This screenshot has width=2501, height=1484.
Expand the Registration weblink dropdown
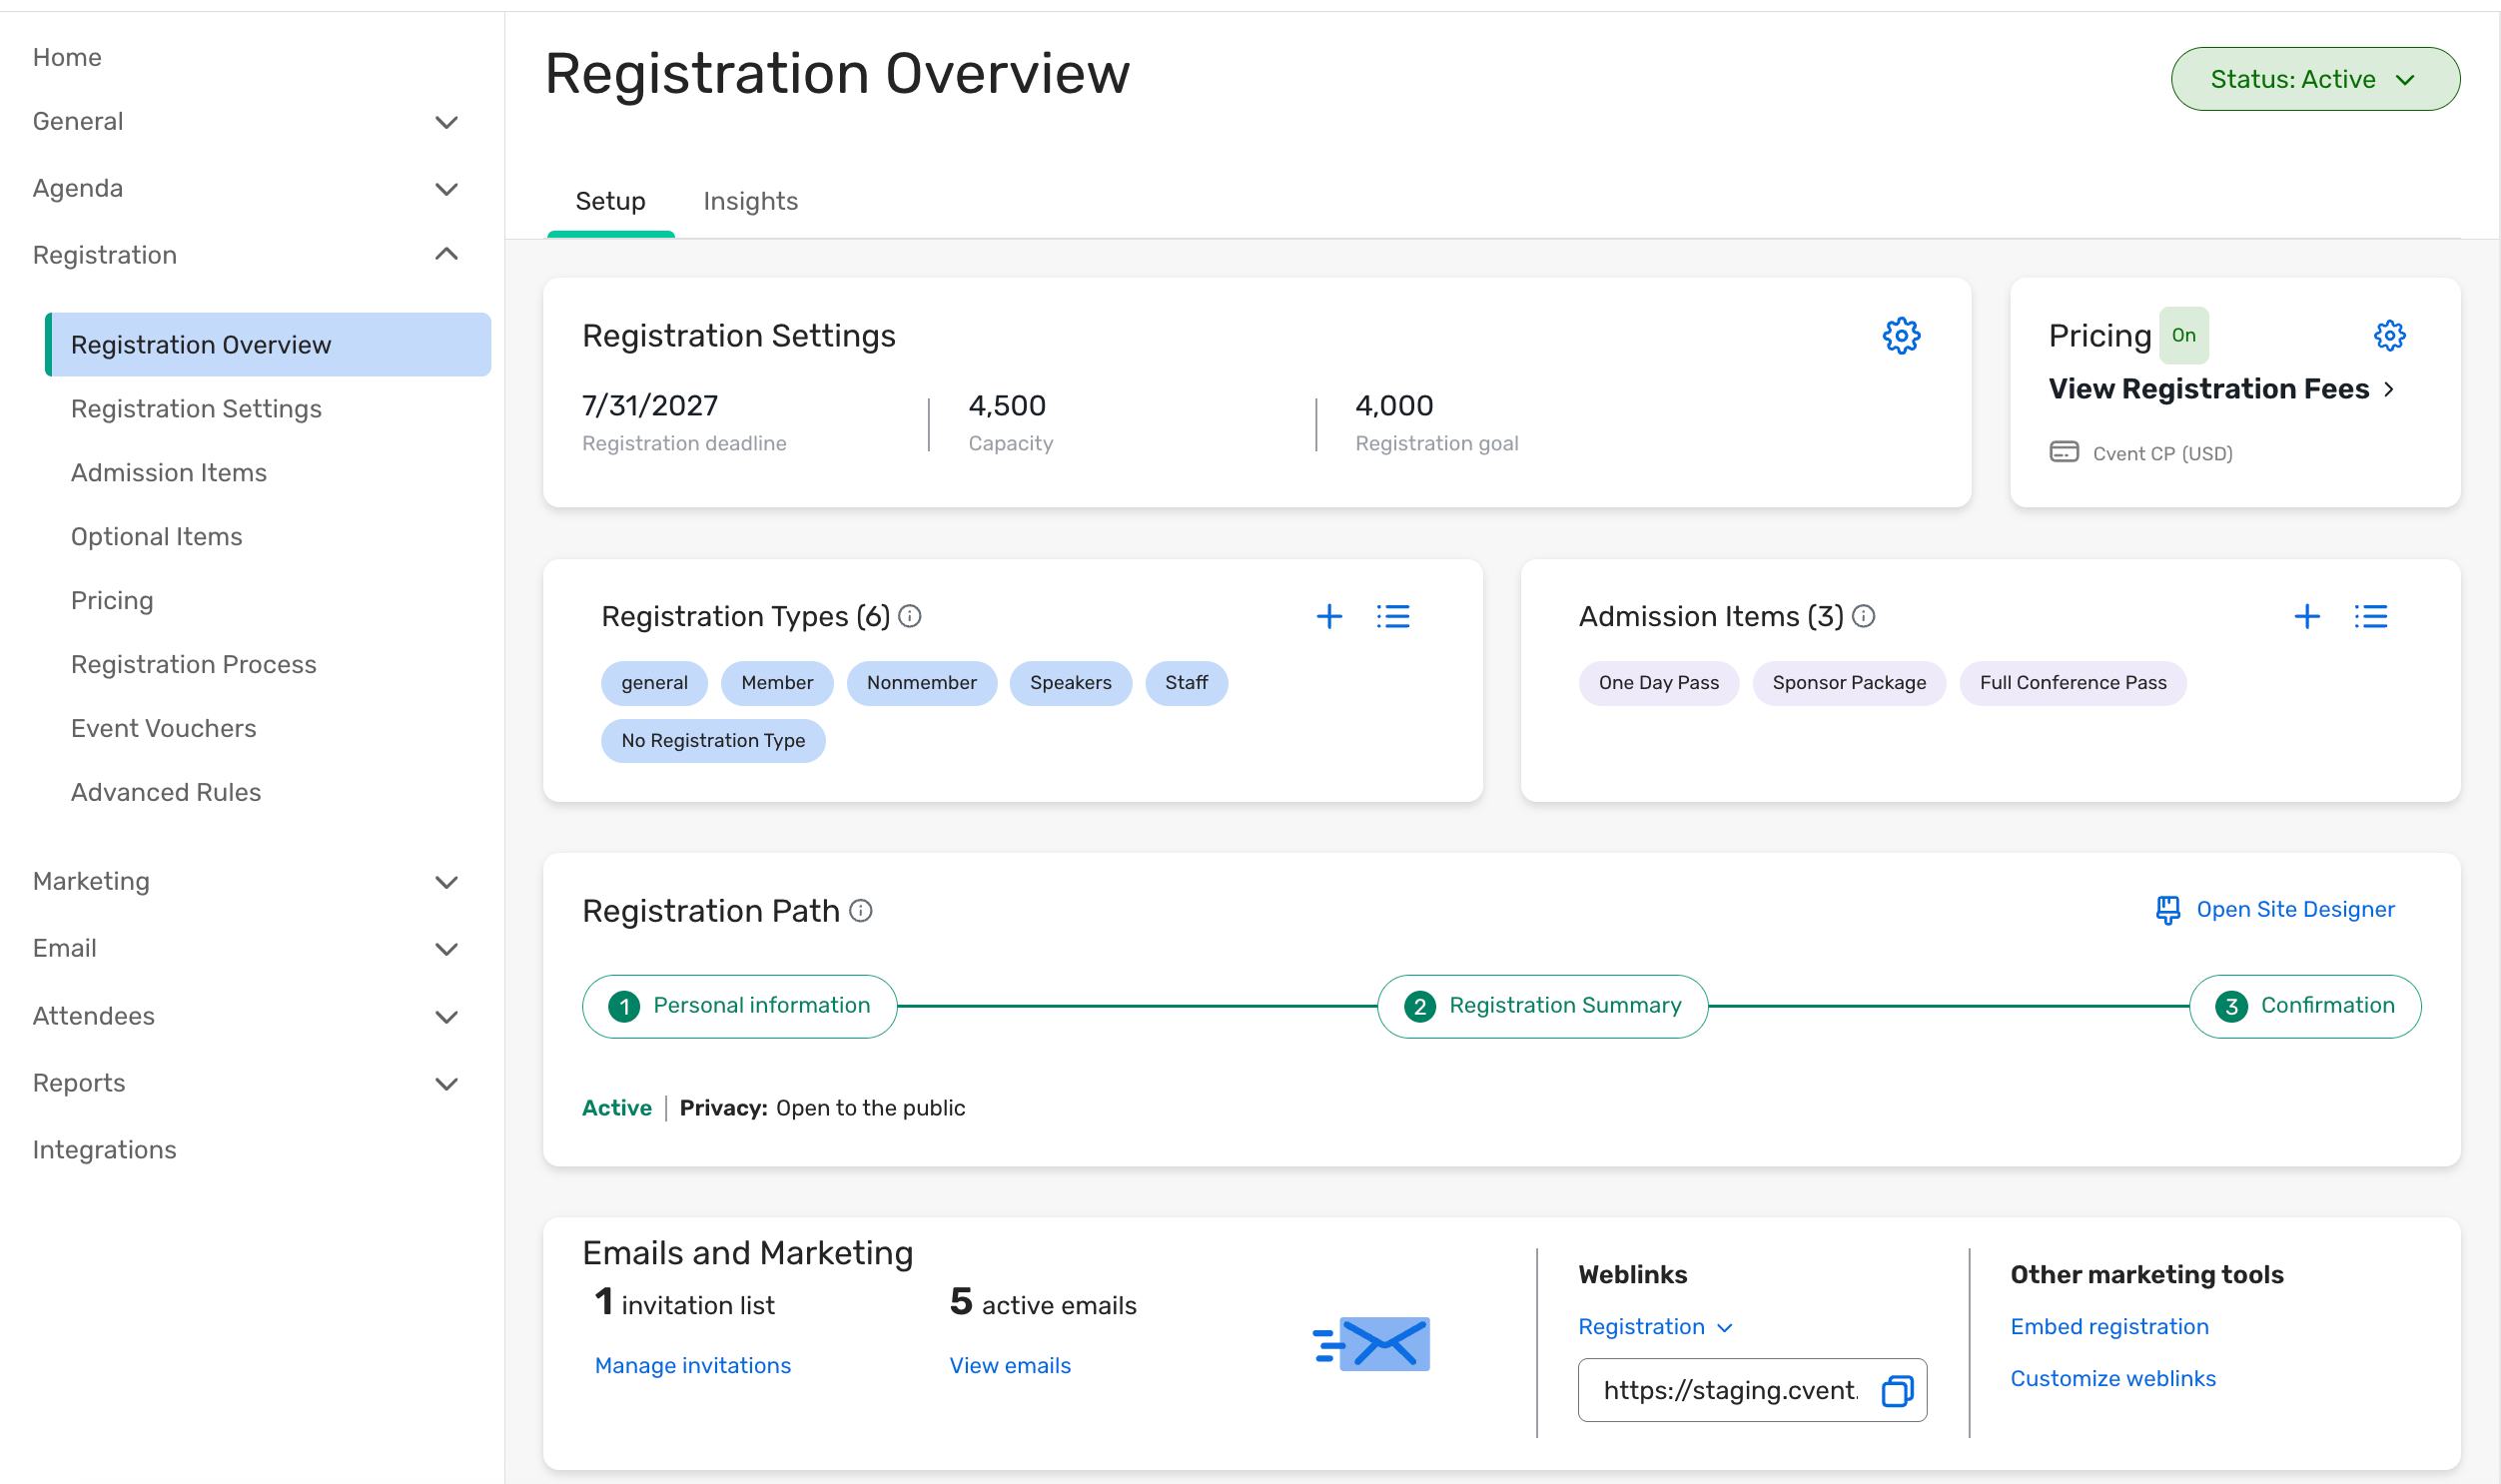tap(1654, 1327)
